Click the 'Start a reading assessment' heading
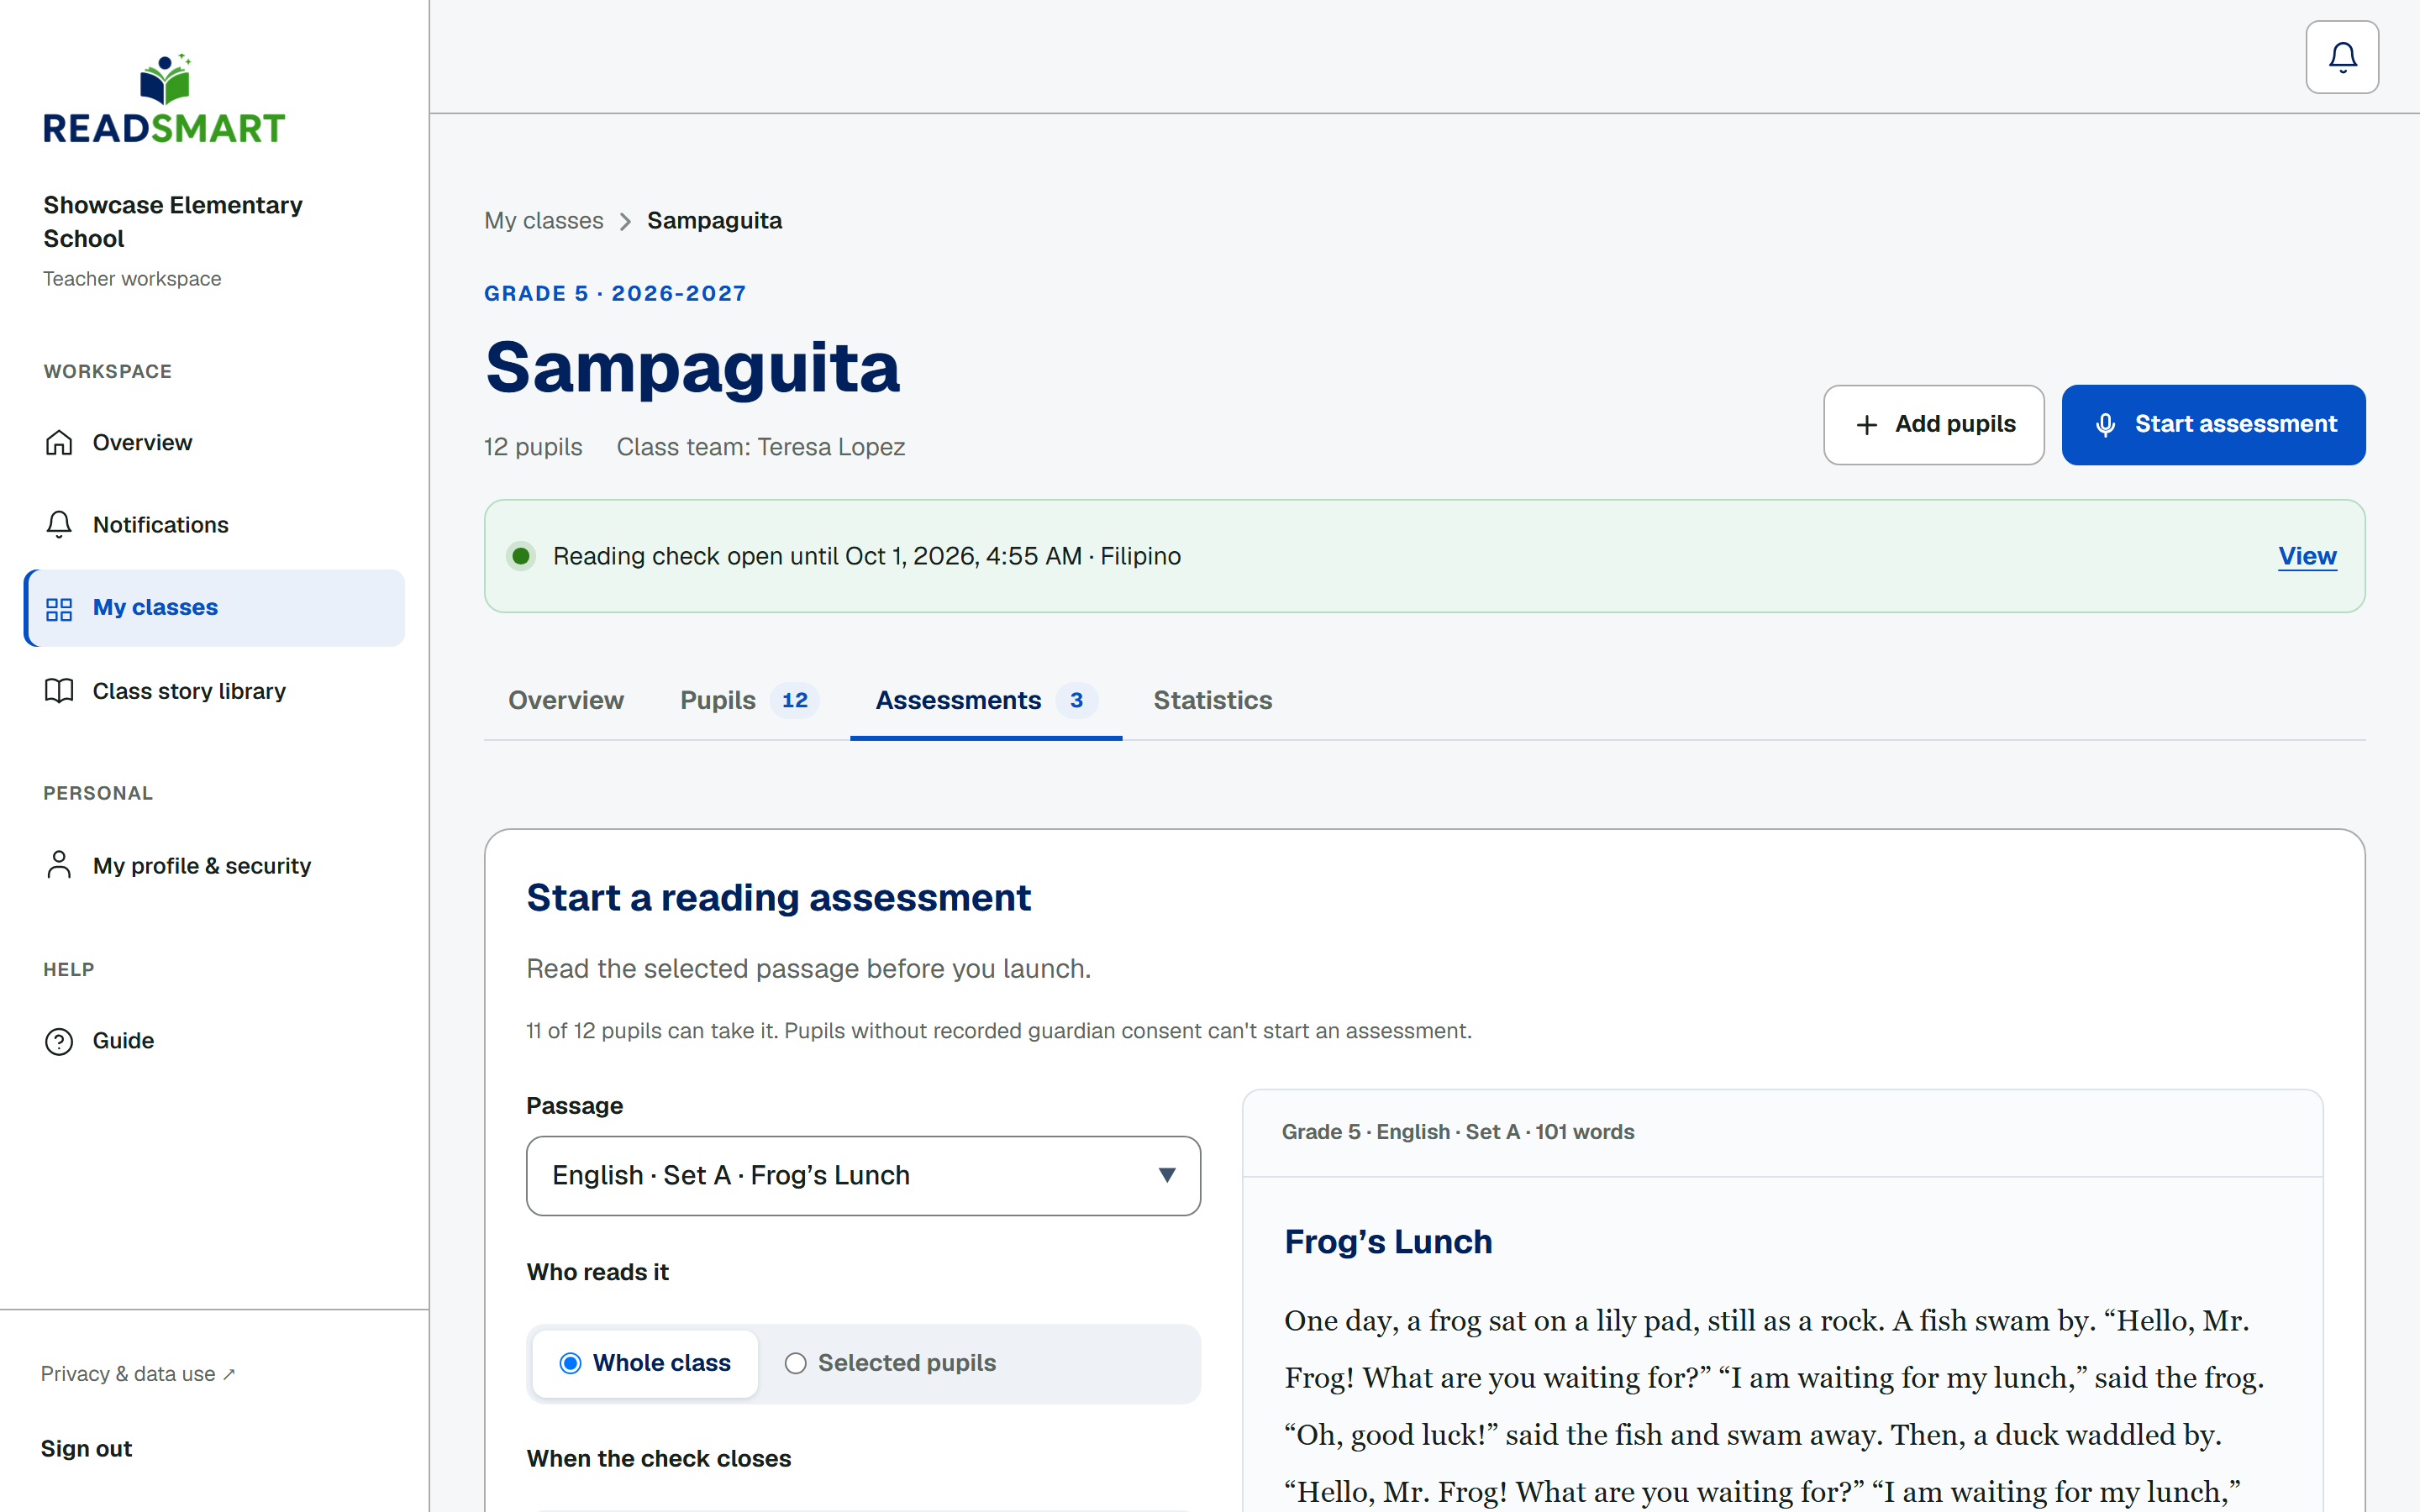 (778, 898)
